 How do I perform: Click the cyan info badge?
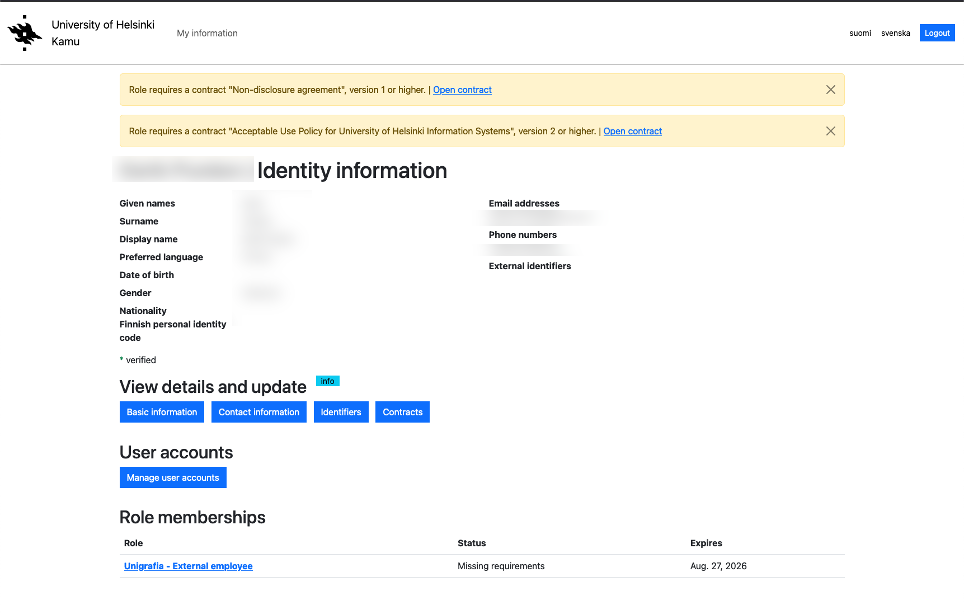[327, 381]
